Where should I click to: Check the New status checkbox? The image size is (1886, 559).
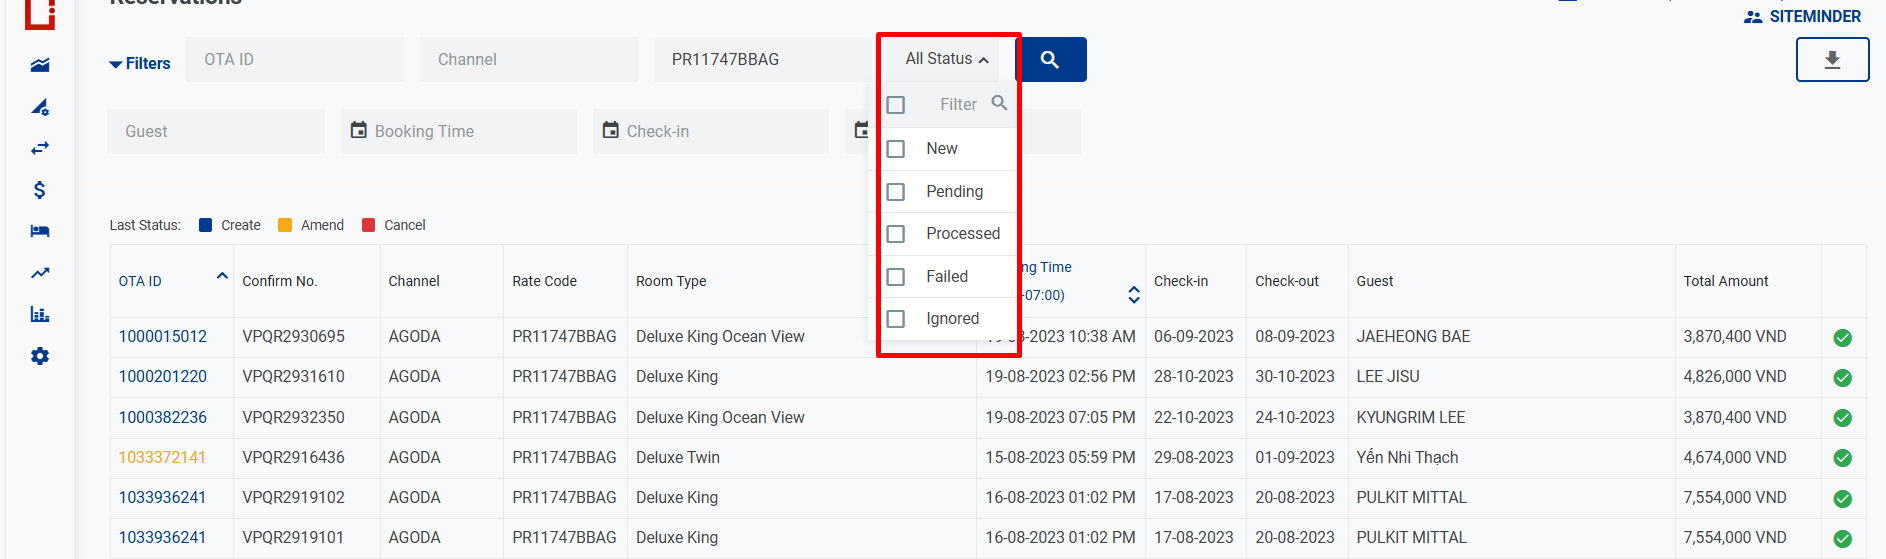pos(896,149)
